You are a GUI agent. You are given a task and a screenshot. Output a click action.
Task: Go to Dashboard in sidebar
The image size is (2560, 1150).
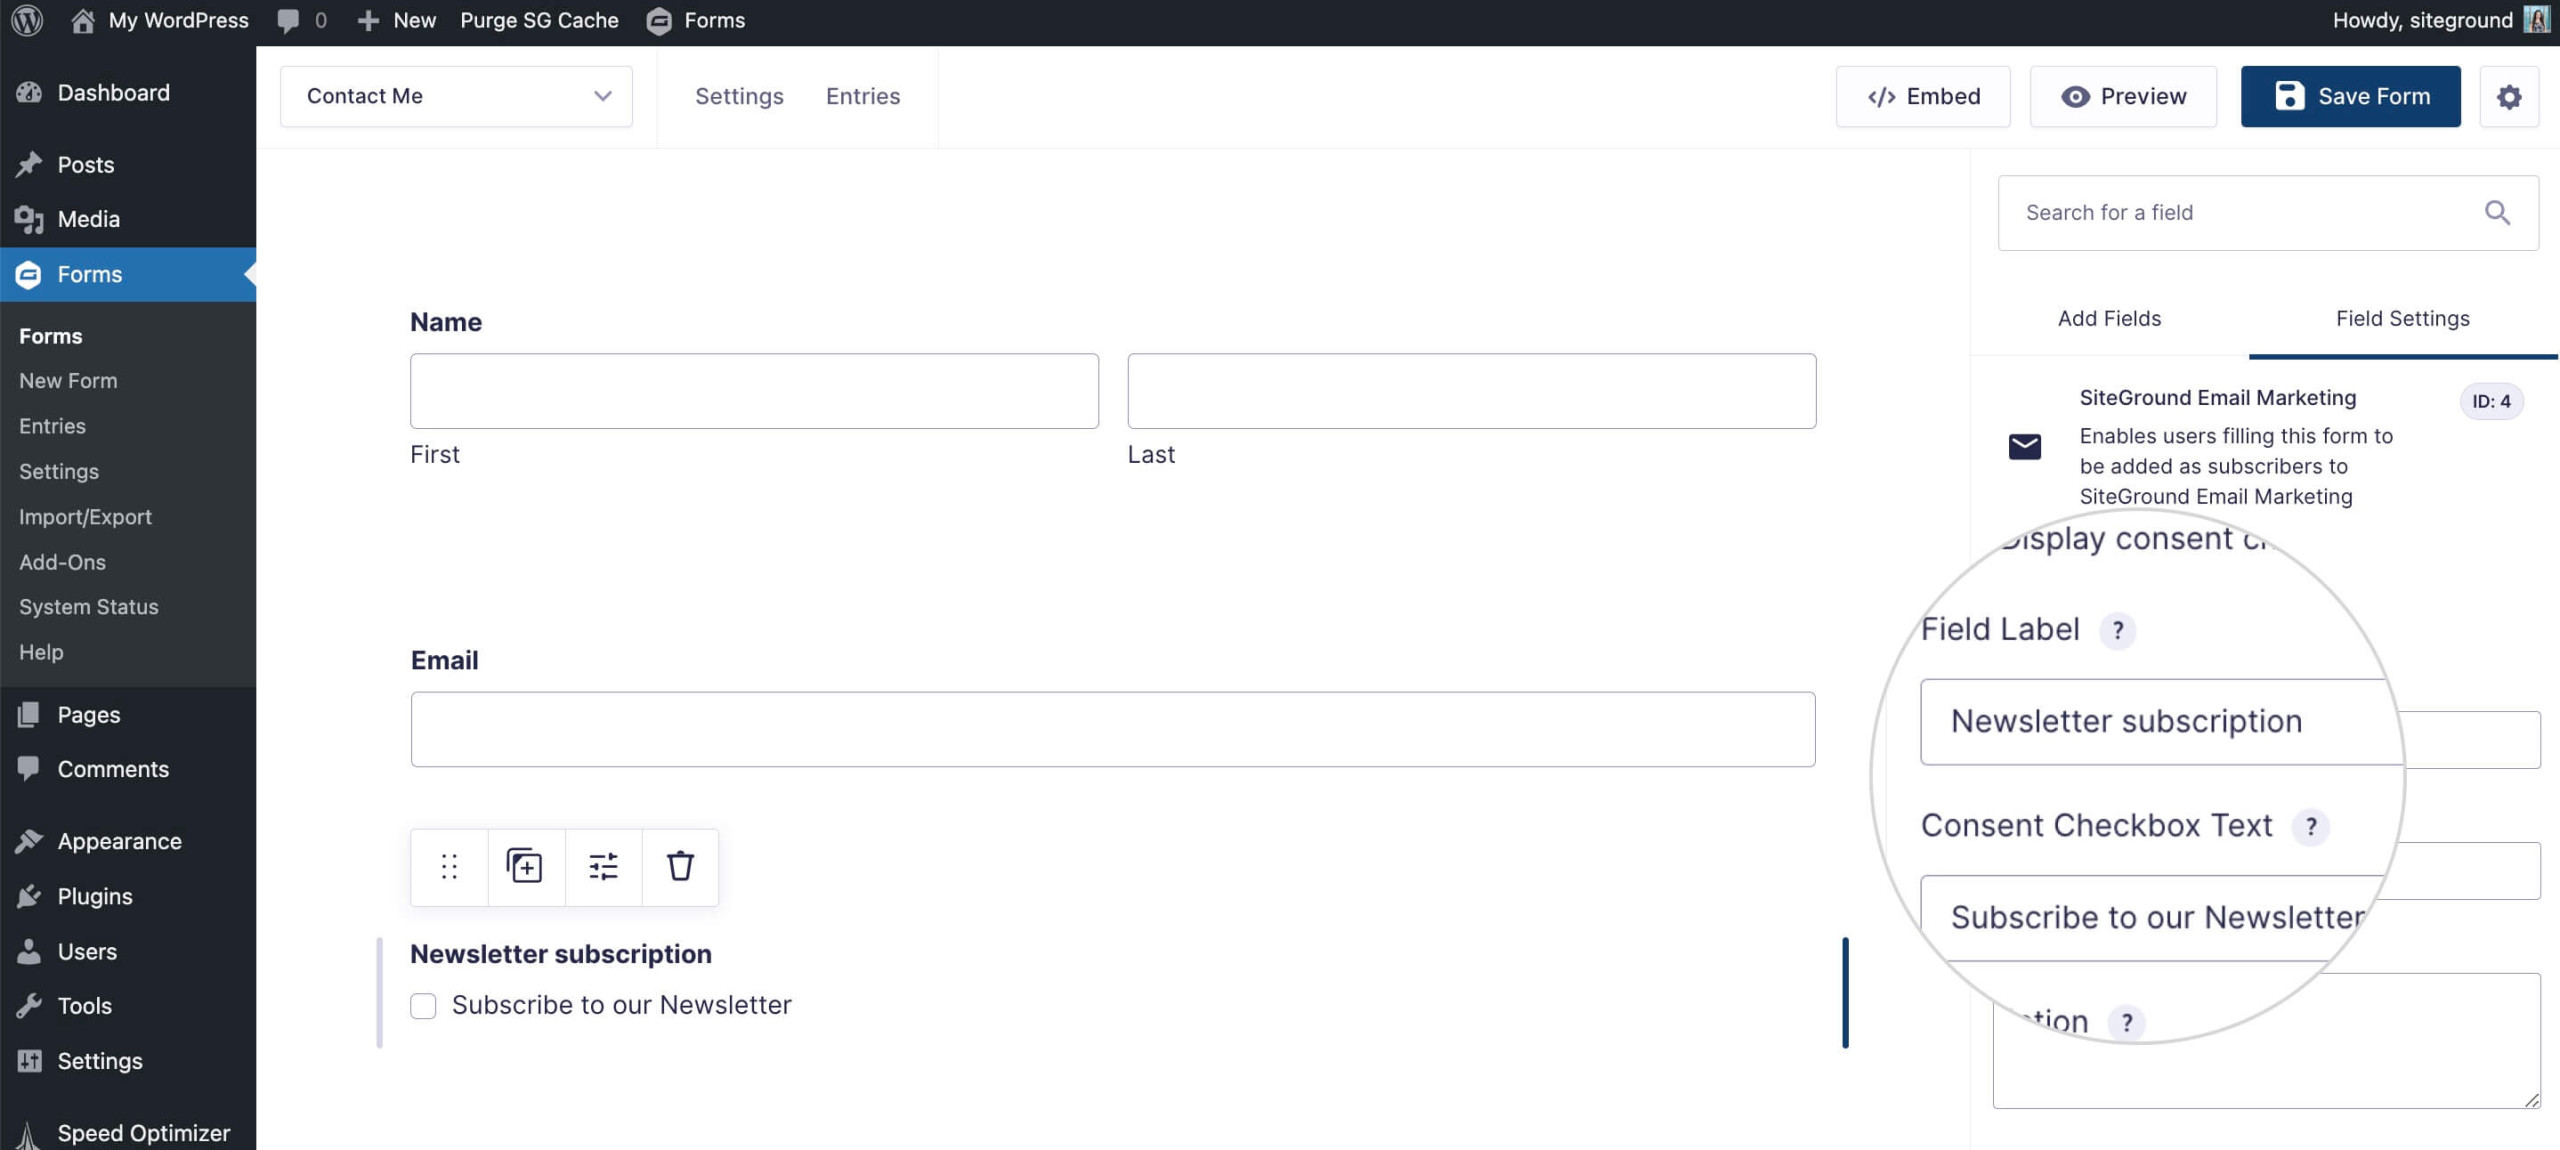(128, 92)
